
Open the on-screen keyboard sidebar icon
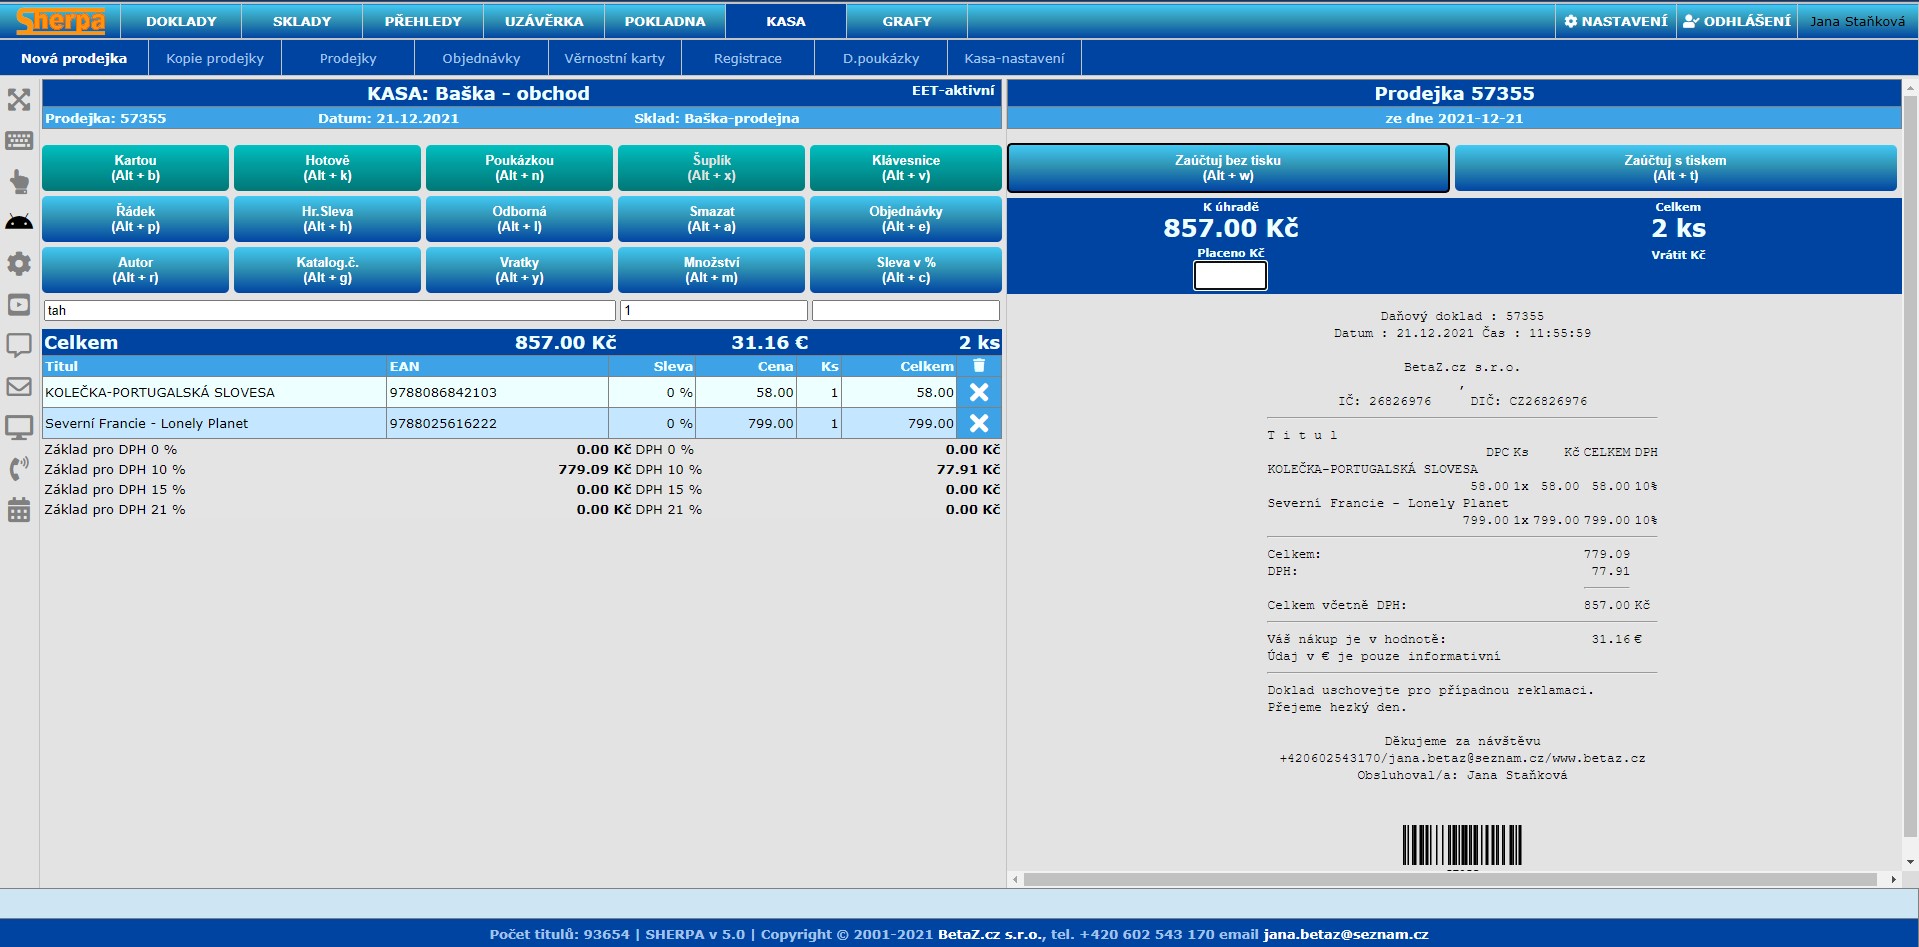click(x=19, y=140)
